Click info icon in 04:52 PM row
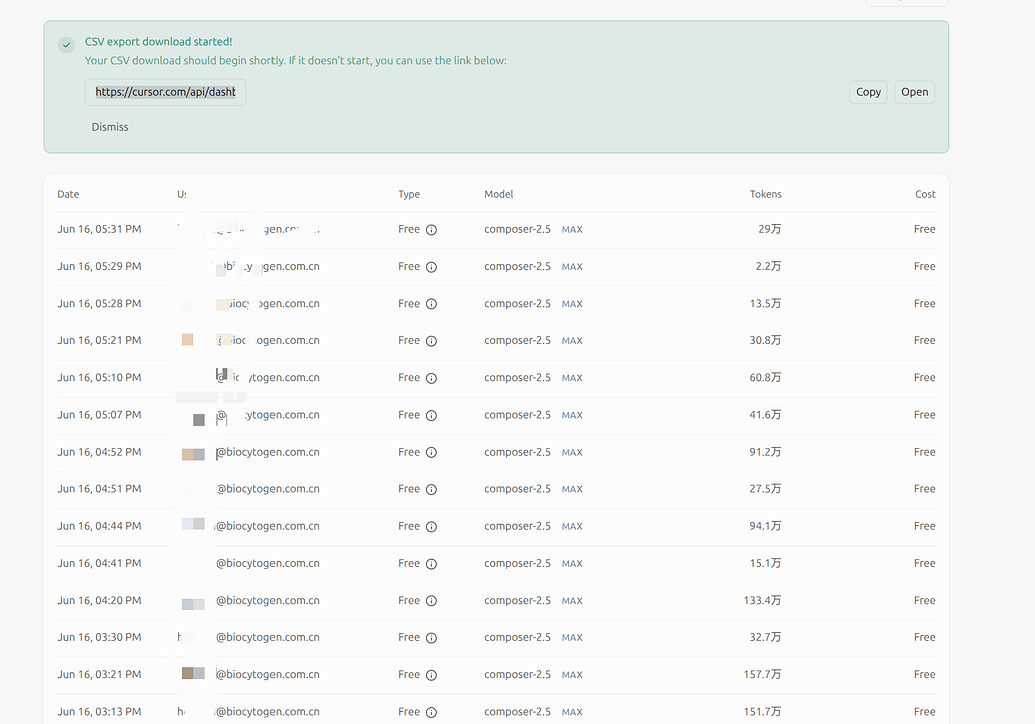Image resolution: width=1035 pixels, height=724 pixels. click(431, 453)
